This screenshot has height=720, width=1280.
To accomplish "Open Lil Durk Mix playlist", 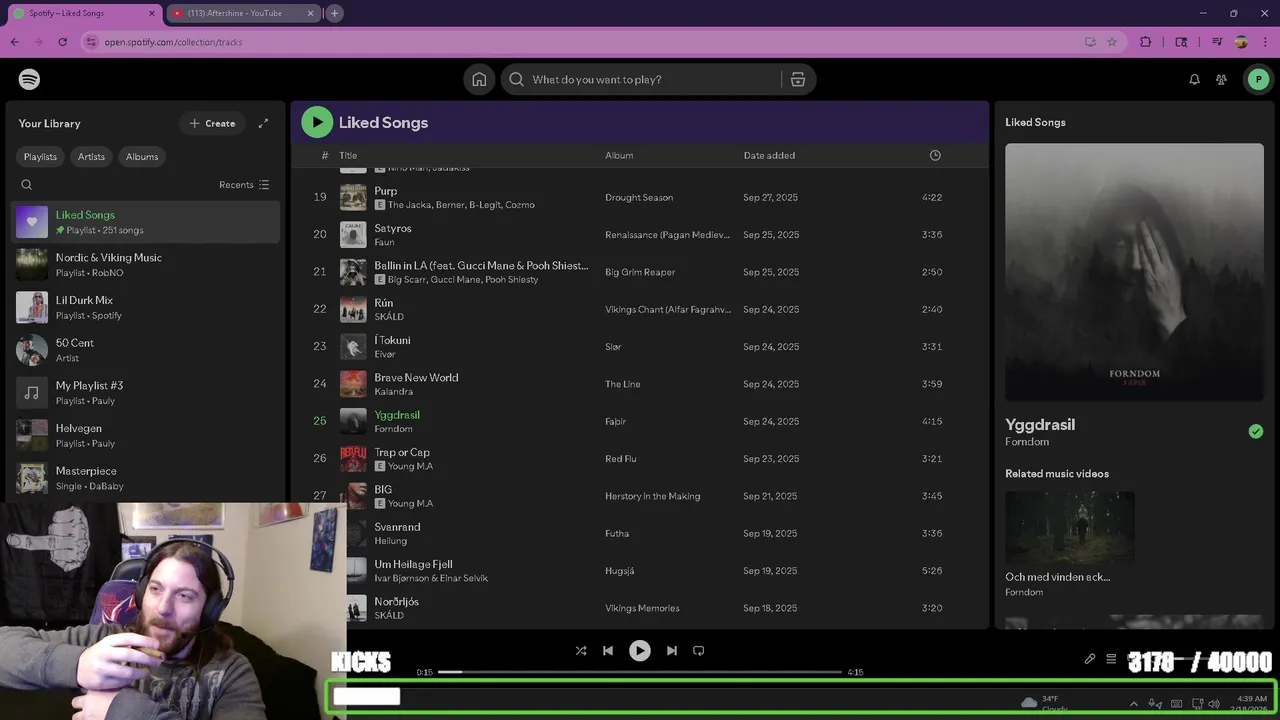I will tap(146, 307).
